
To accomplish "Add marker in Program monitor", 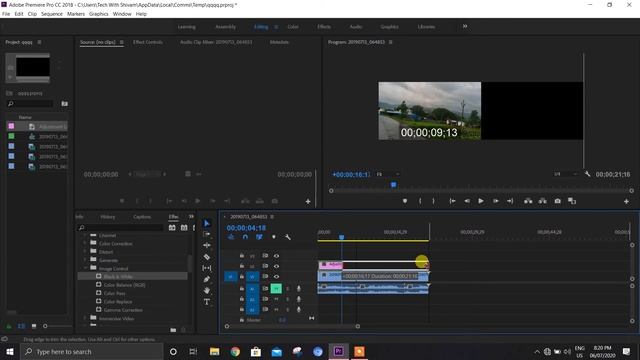I will (405, 201).
